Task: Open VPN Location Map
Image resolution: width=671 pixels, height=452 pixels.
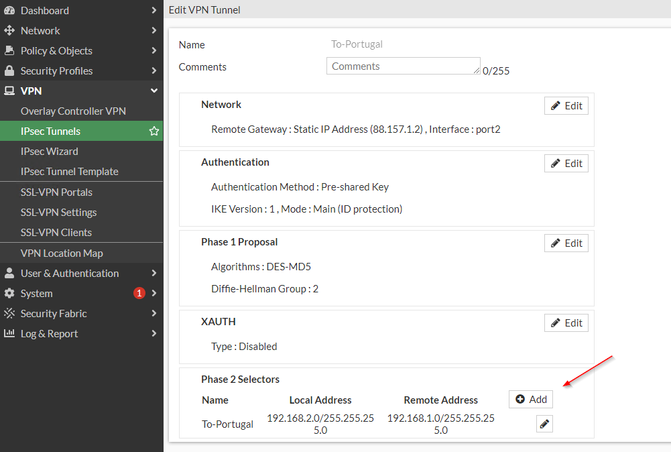Action: (61, 253)
